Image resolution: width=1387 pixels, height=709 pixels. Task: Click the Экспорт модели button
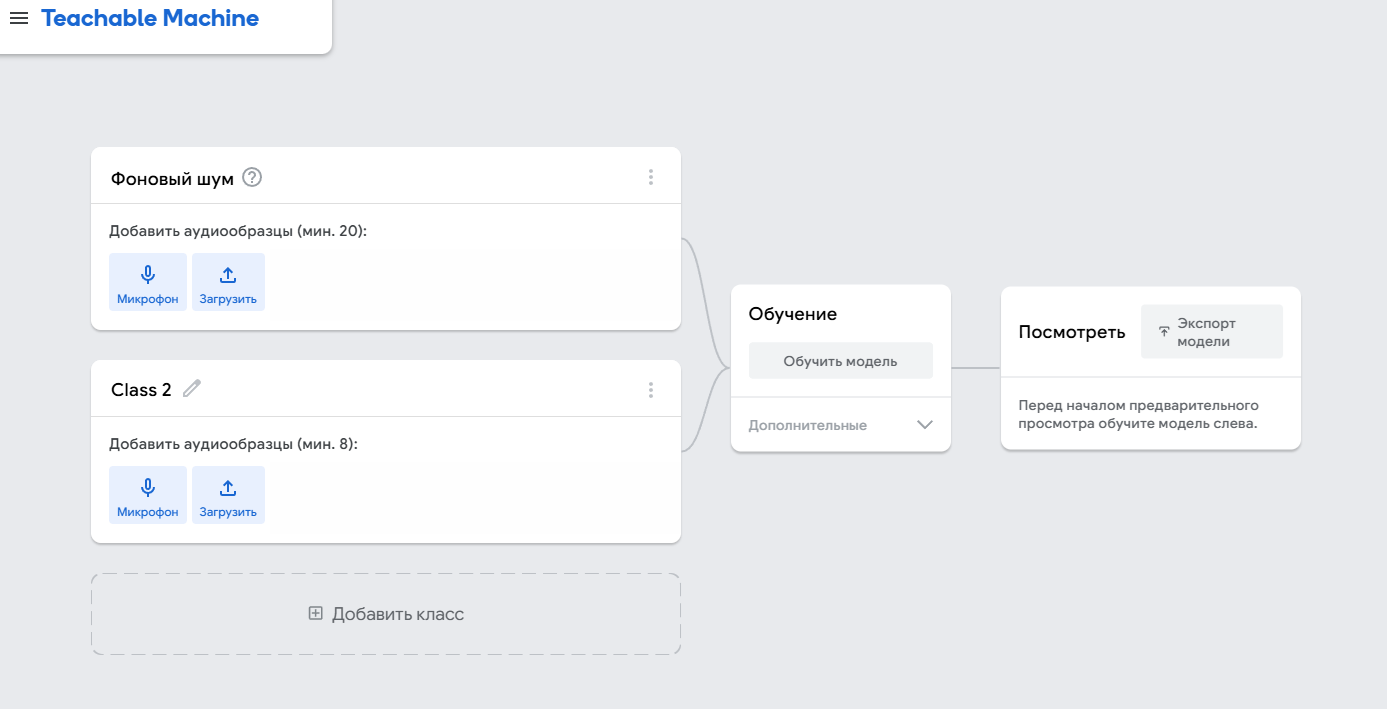tap(1211, 332)
